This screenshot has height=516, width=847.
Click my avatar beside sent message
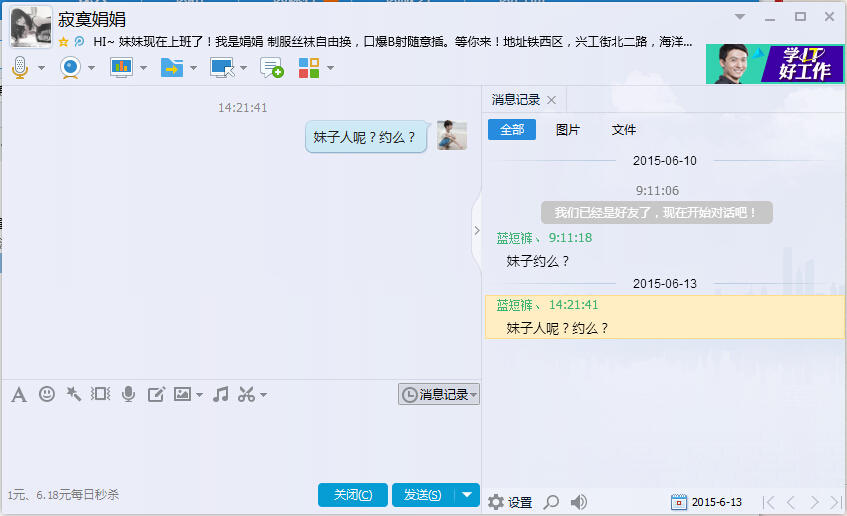452,135
